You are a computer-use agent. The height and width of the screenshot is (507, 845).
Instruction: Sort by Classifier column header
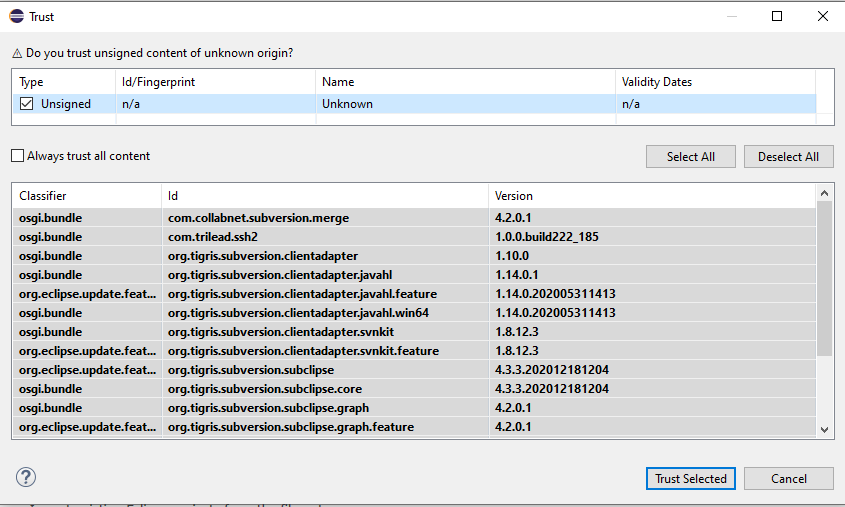click(87, 196)
